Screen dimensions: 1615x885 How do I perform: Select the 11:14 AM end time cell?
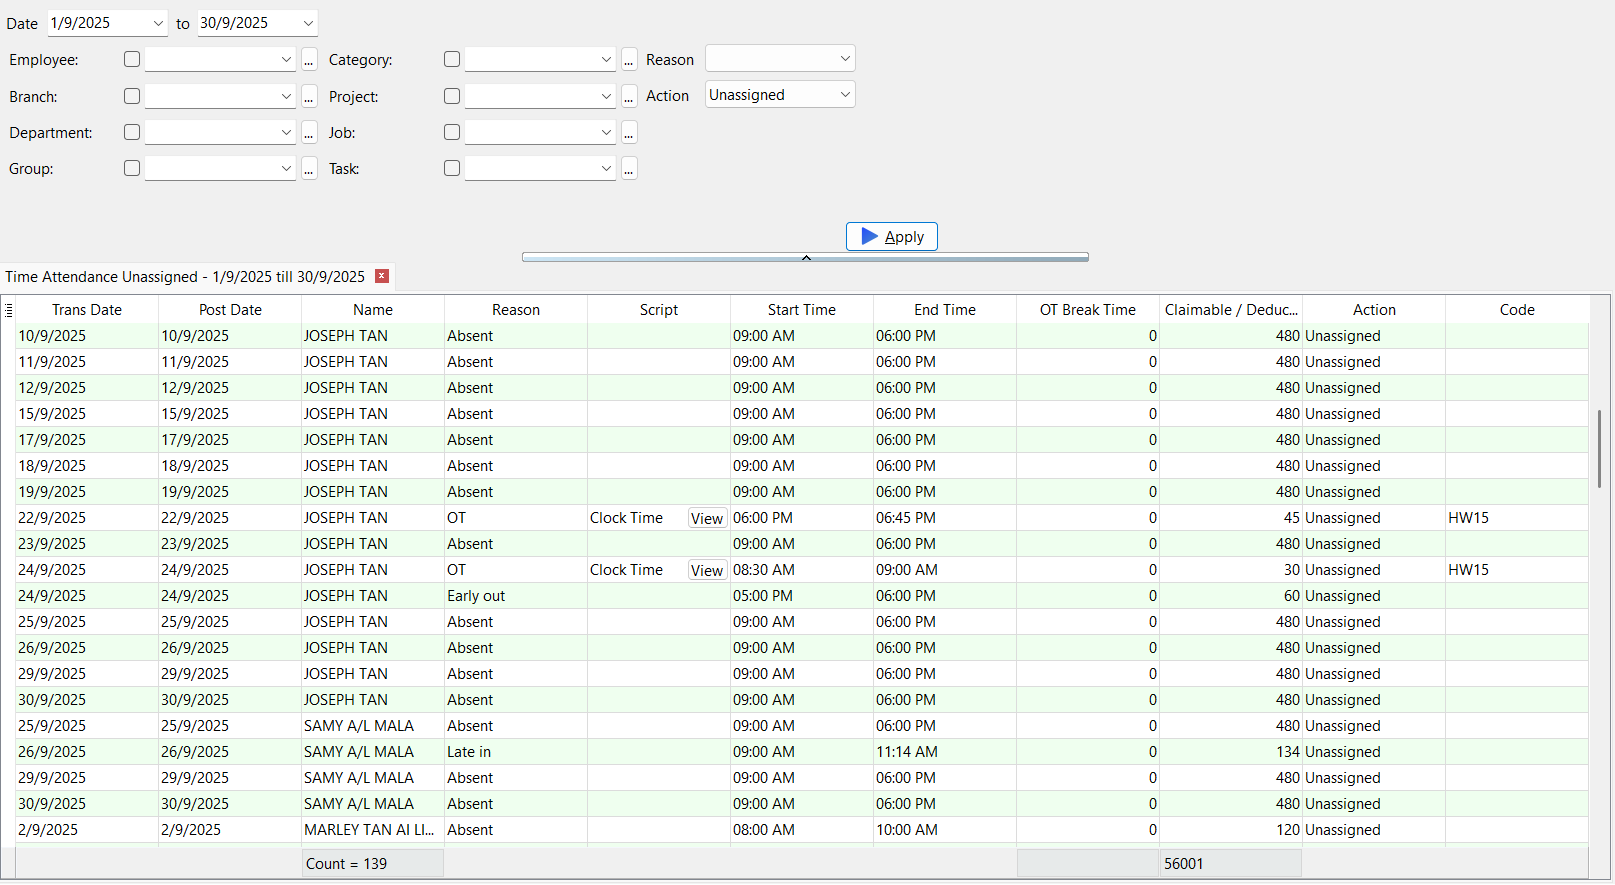pos(945,752)
